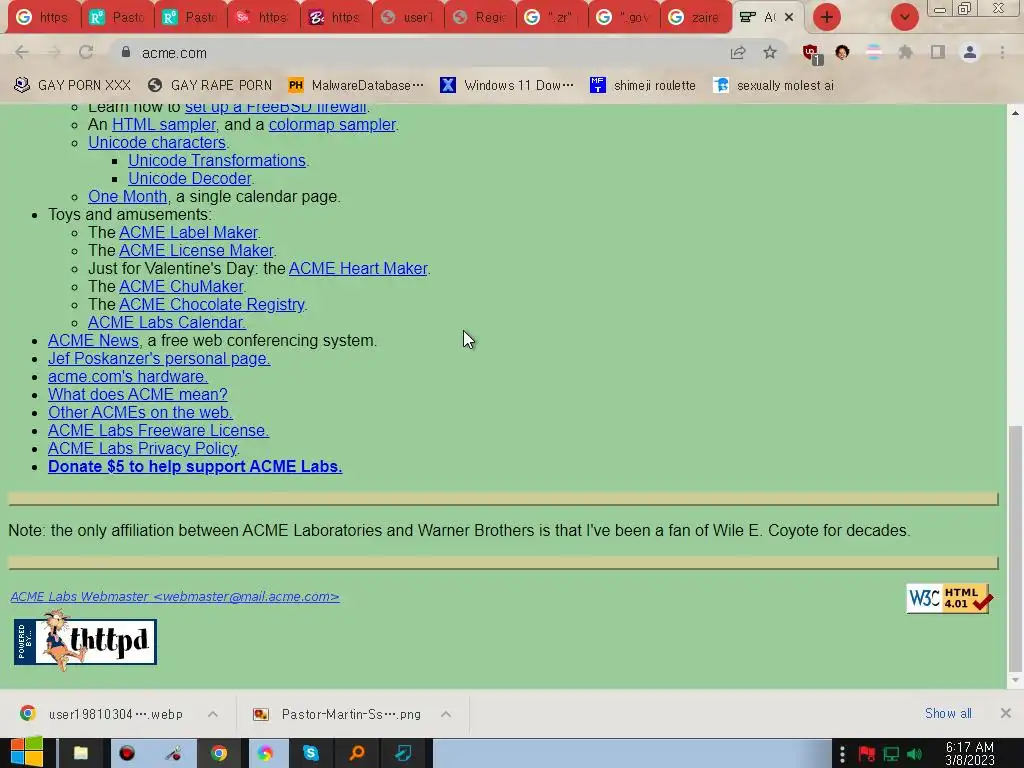This screenshot has width=1024, height=768.
Task: Open a new tab with the plus button
Action: [827, 17]
